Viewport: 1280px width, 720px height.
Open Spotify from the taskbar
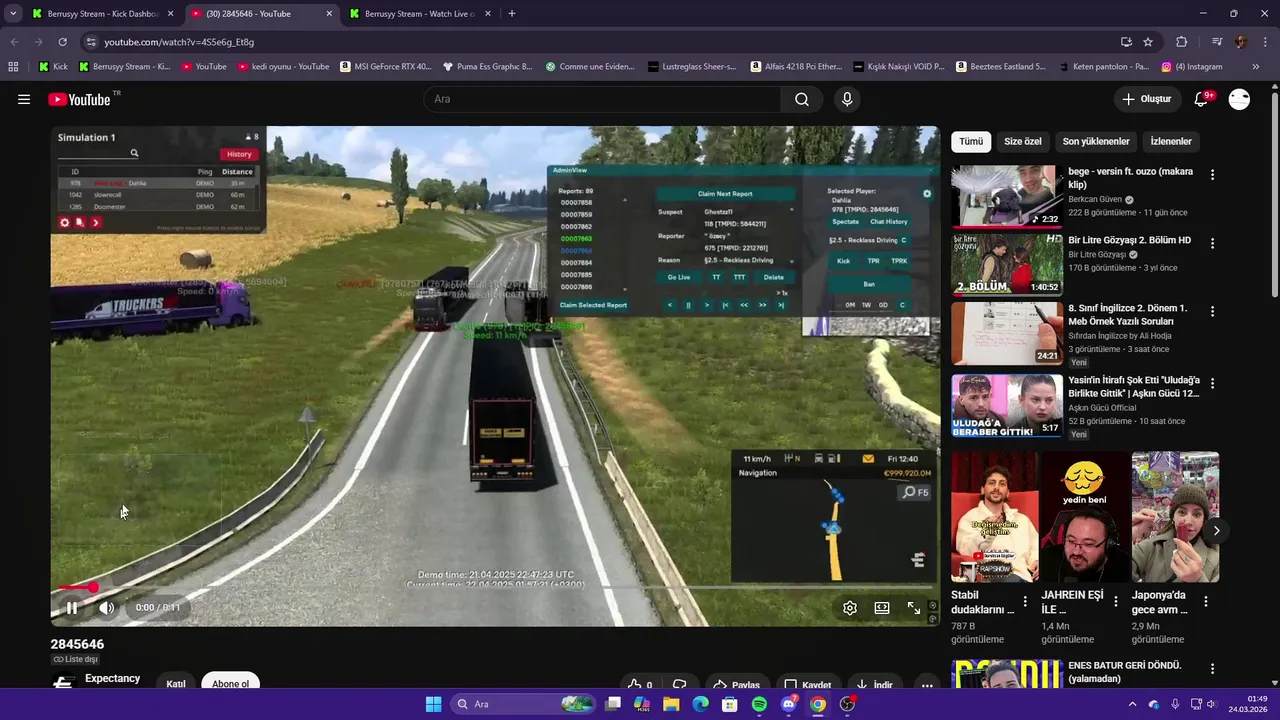point(759,704)
